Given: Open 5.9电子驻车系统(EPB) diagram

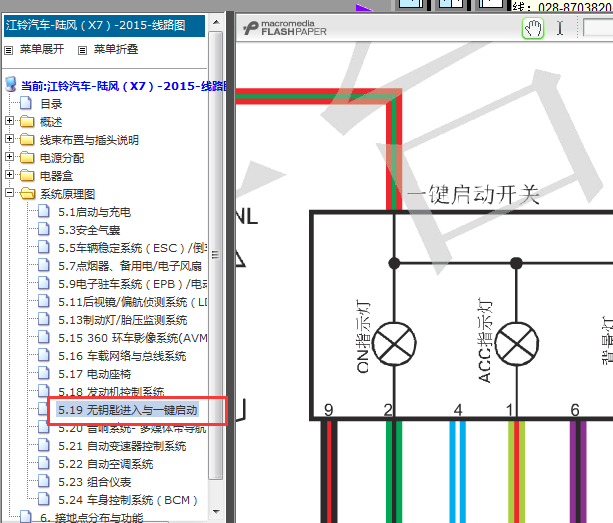Looking at the screenshot, I should click(x=133, y=284).
